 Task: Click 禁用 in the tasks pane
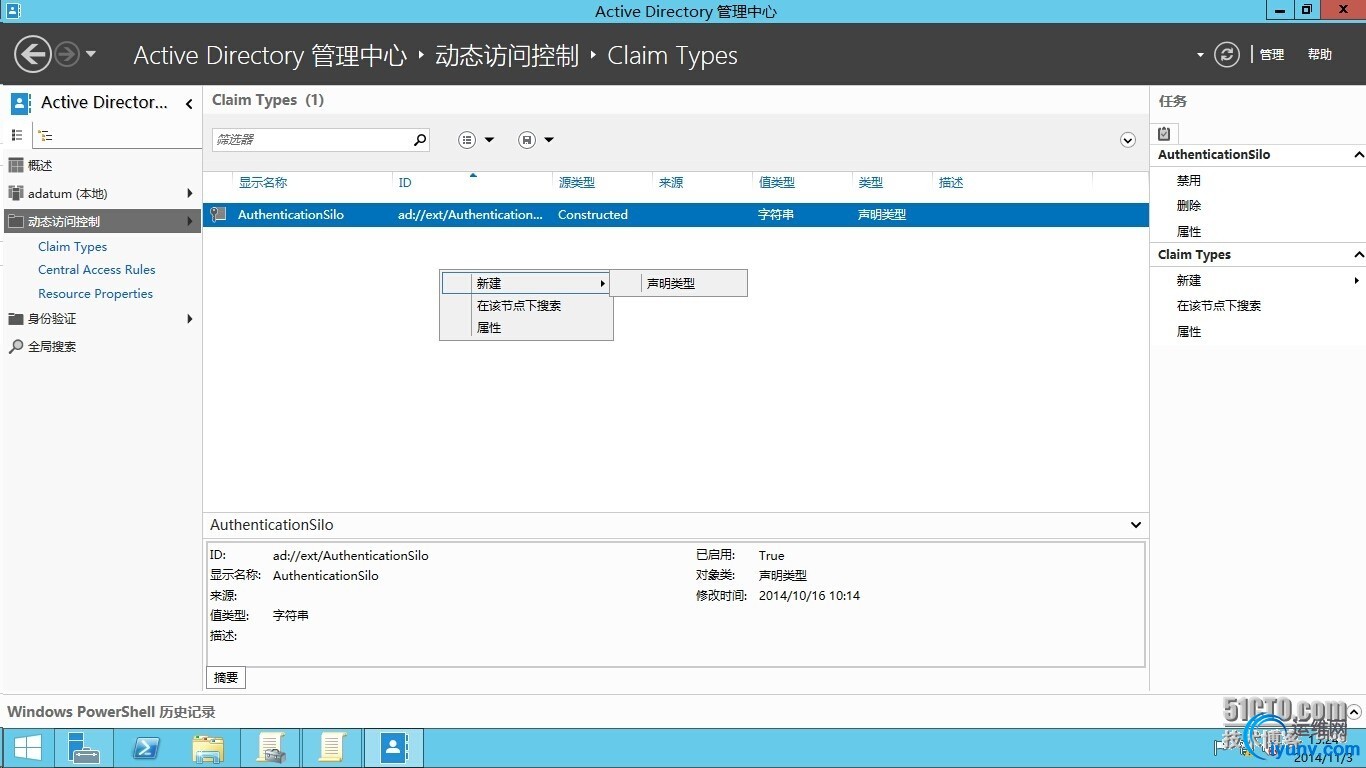1189,181
